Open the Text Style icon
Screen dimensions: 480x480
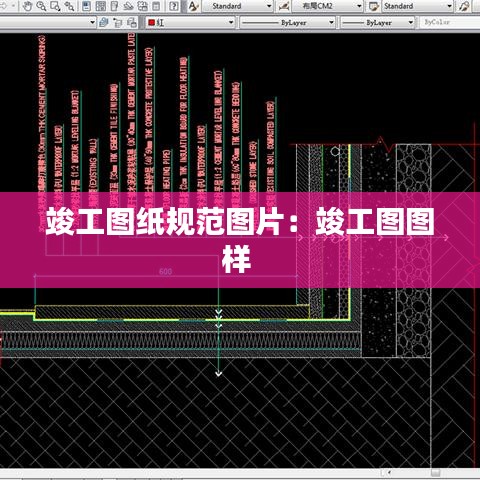click(193, 6)
